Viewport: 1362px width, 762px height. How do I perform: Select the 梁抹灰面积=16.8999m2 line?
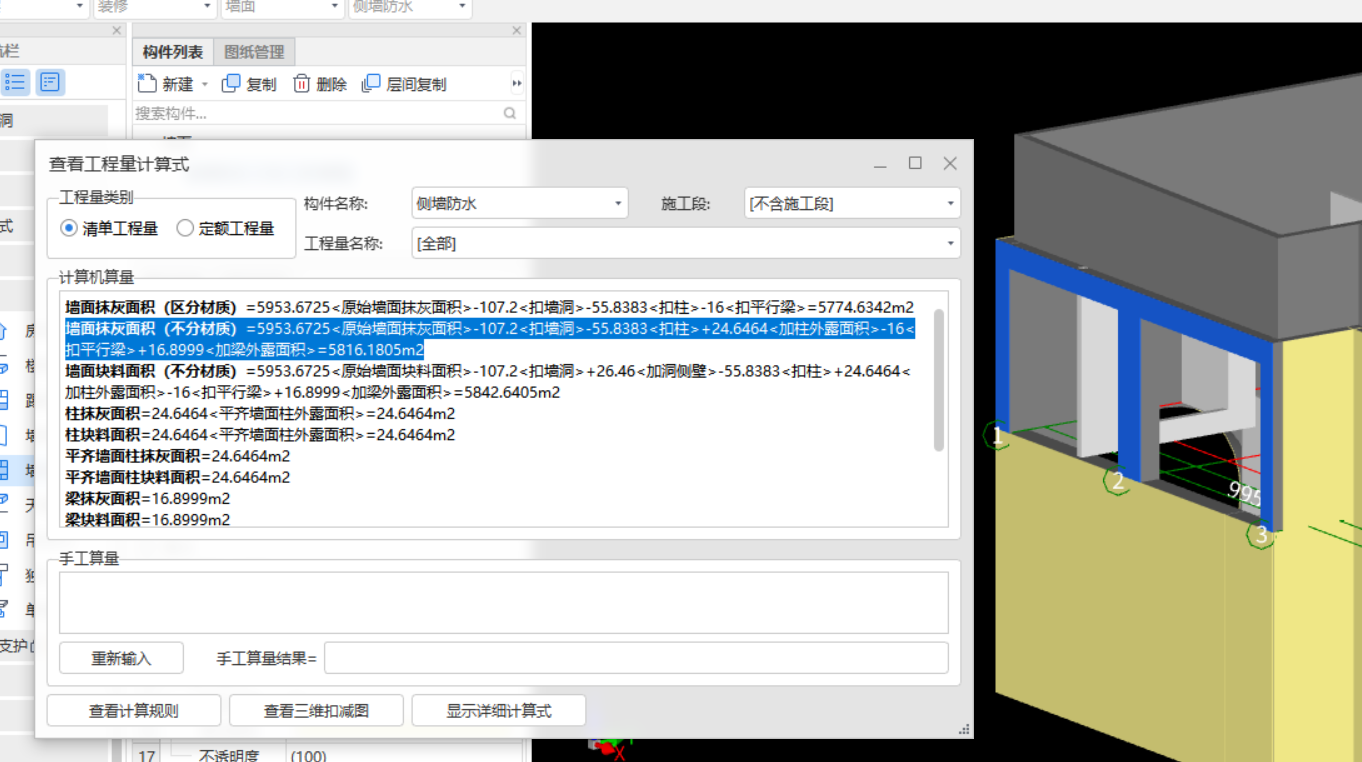[x=148, y=498]
